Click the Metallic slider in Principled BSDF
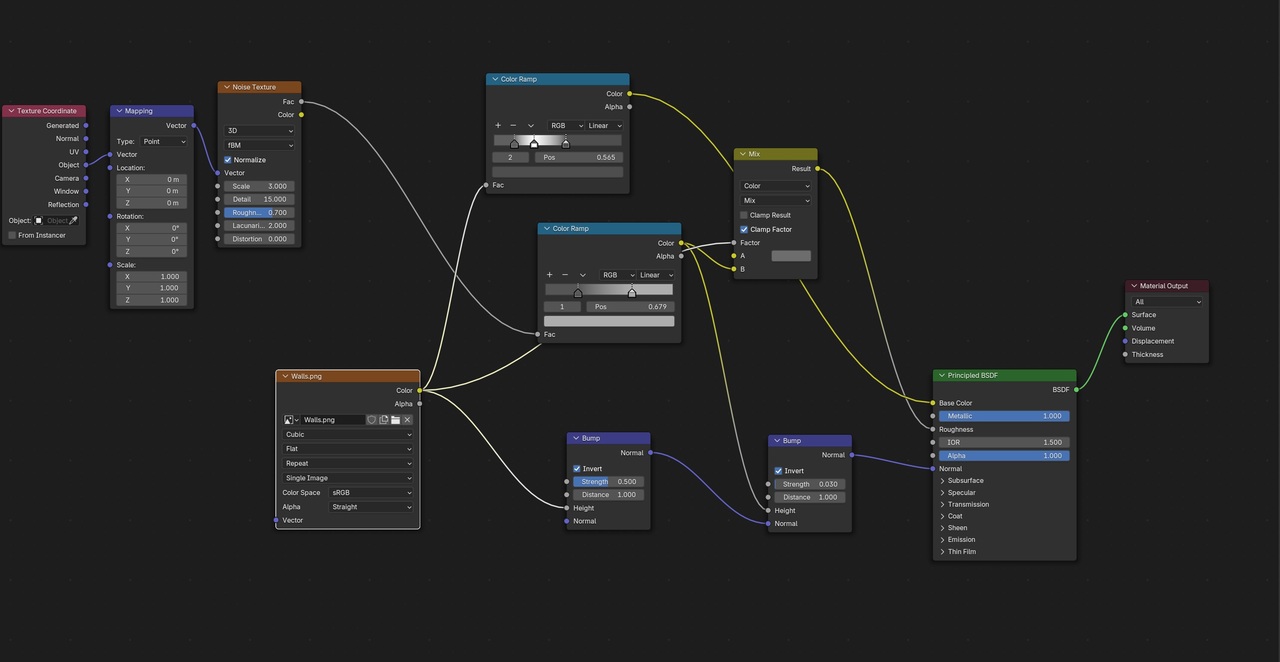 tap(1004, 416)
